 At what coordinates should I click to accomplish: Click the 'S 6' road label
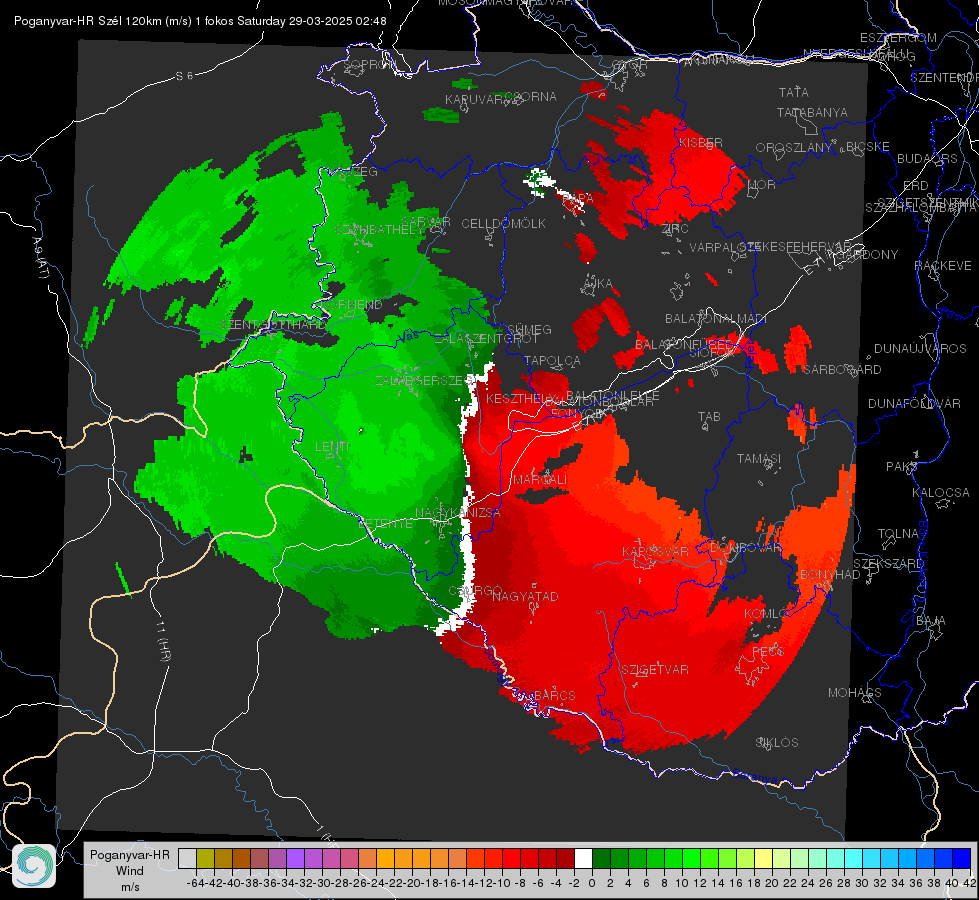(x=184, y=76)
